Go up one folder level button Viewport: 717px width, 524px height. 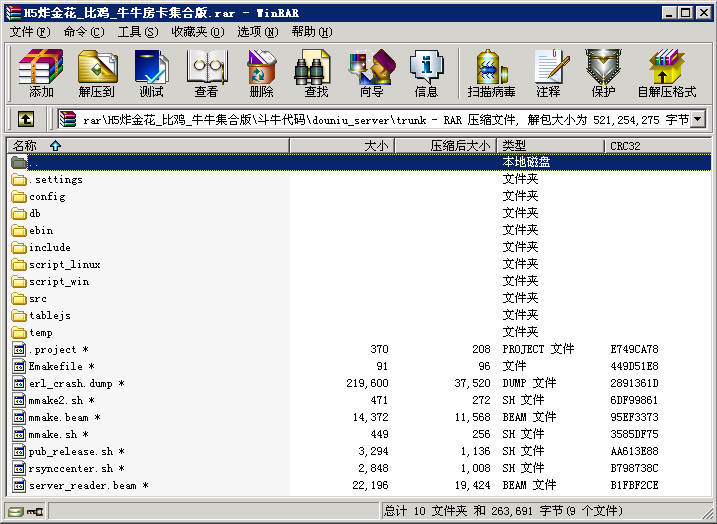(26, 119)
